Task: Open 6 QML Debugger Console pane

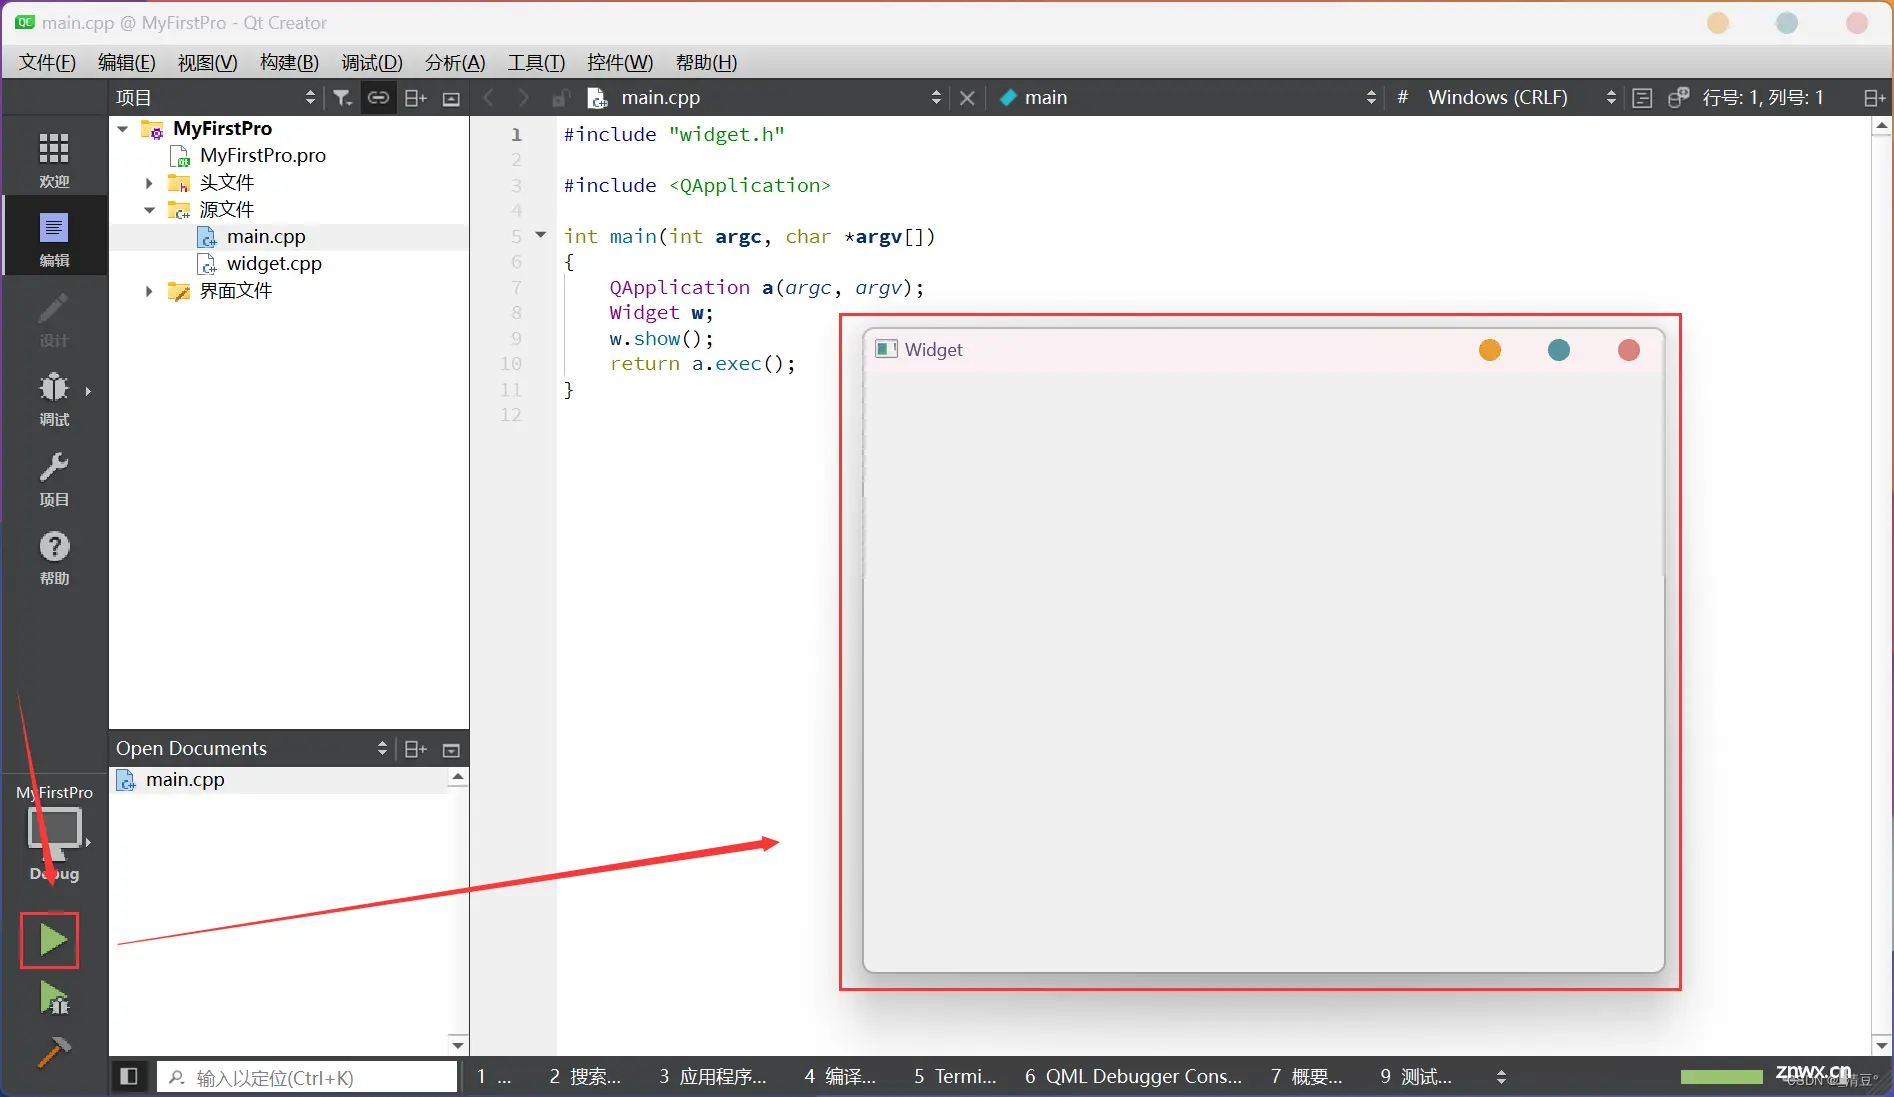Action: (1133, 1077)
